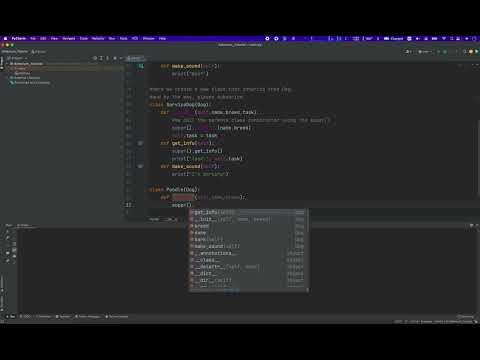Collapse the project root folder
The image size is (480, 360).
point(7,63)
